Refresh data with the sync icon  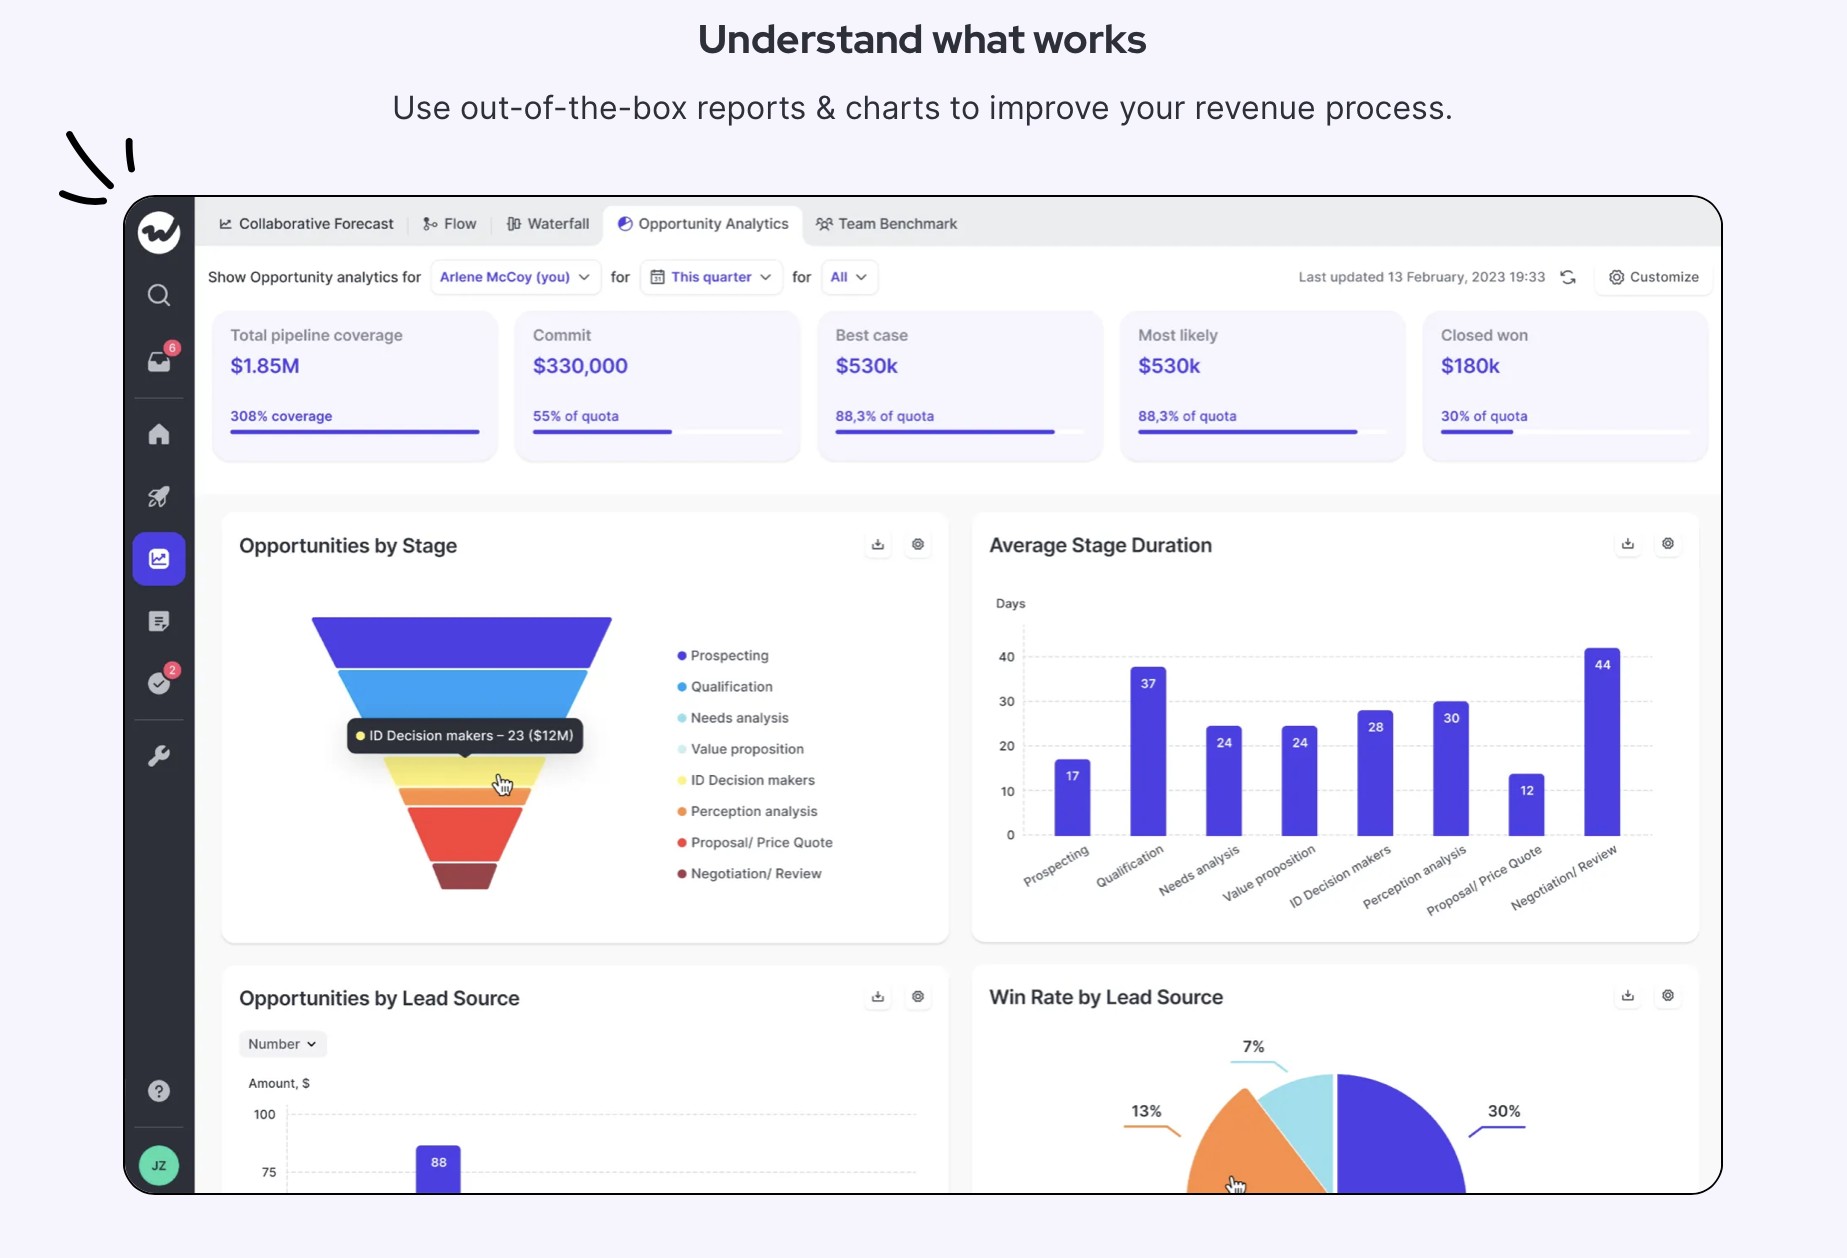coord(1567,277)
